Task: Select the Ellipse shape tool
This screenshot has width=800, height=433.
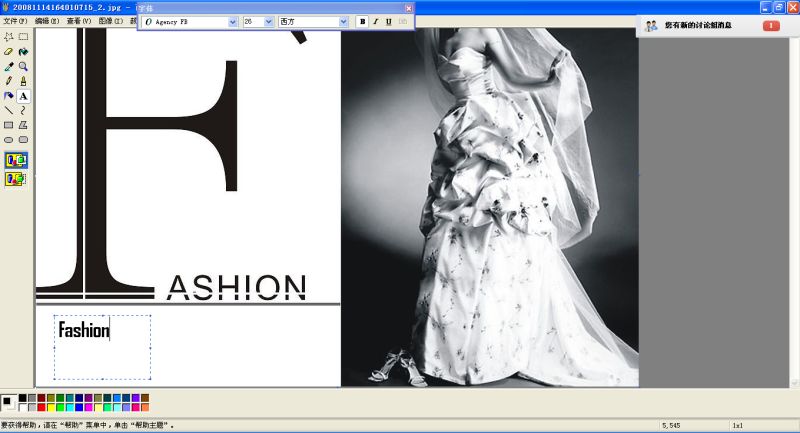Action: 9,140
